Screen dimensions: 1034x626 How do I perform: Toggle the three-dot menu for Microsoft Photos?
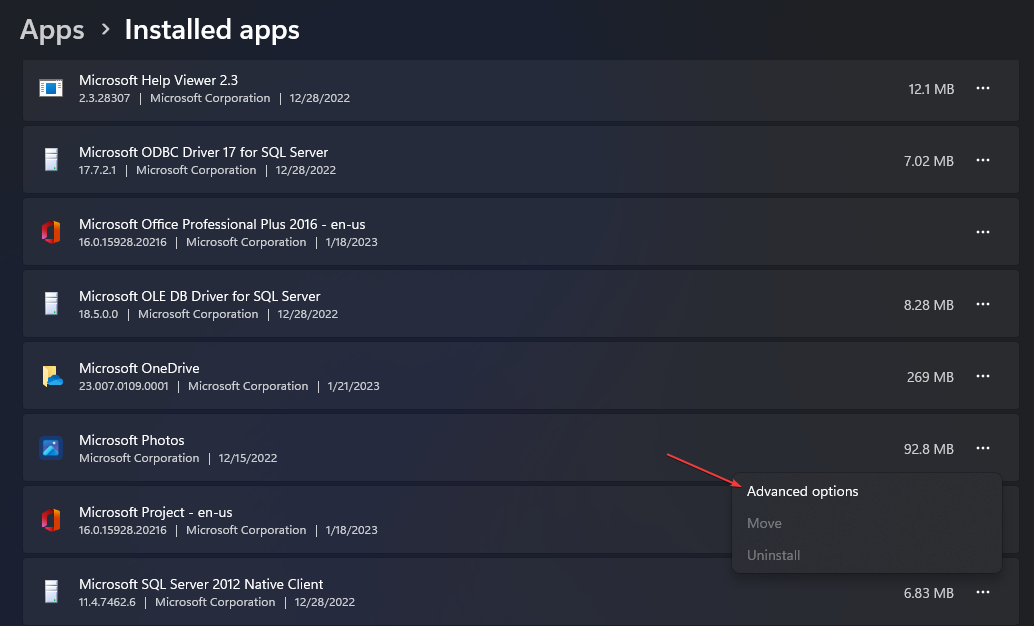coord(983,448)
